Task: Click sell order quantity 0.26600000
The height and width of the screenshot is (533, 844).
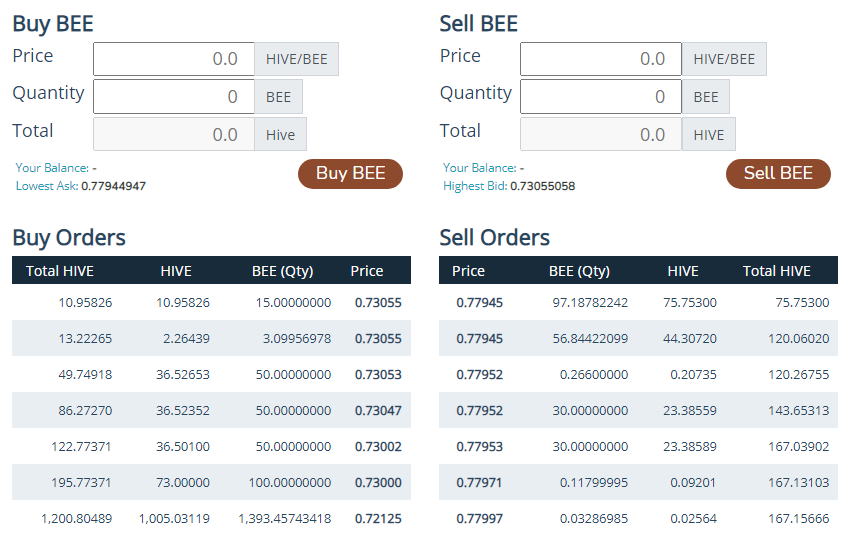Action: (594, 375)
